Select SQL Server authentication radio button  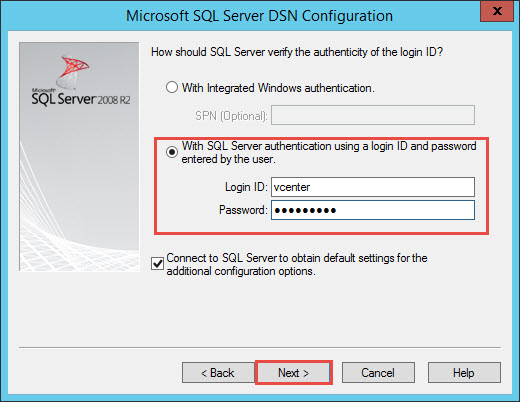pyautogui.click(x=172, y=152)
